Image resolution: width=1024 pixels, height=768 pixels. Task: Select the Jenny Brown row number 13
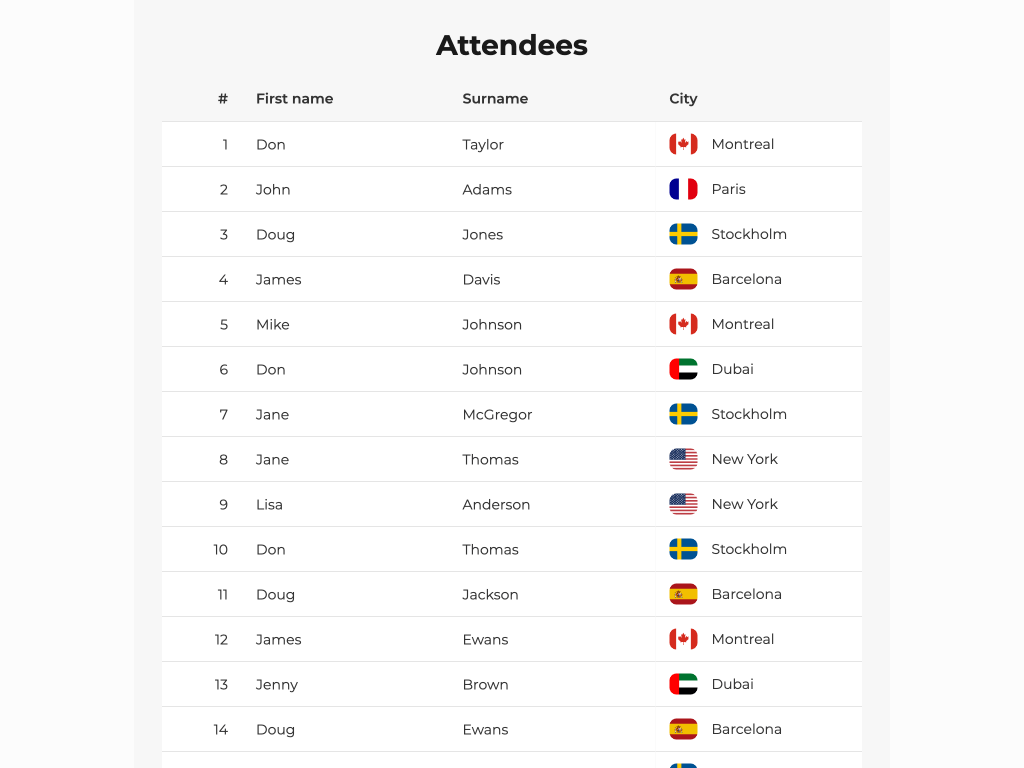[x=221, y=684]
